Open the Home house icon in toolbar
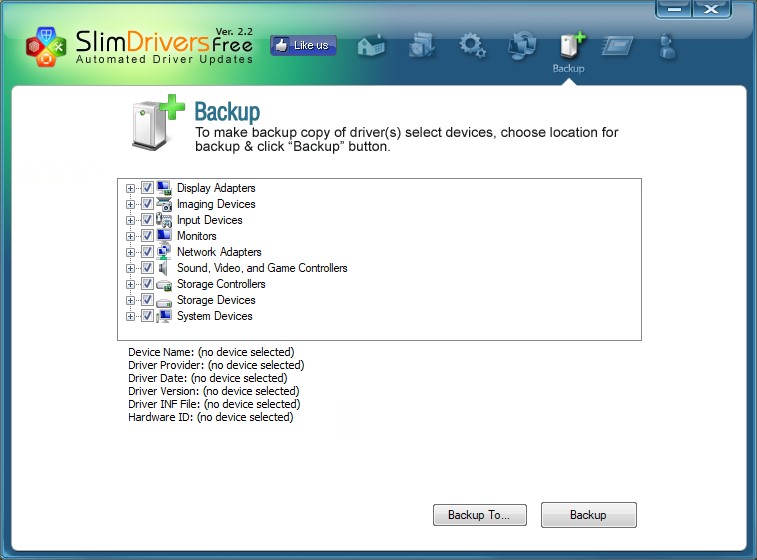This screenshot has height=560, width=757. click(x=371, y=46)
